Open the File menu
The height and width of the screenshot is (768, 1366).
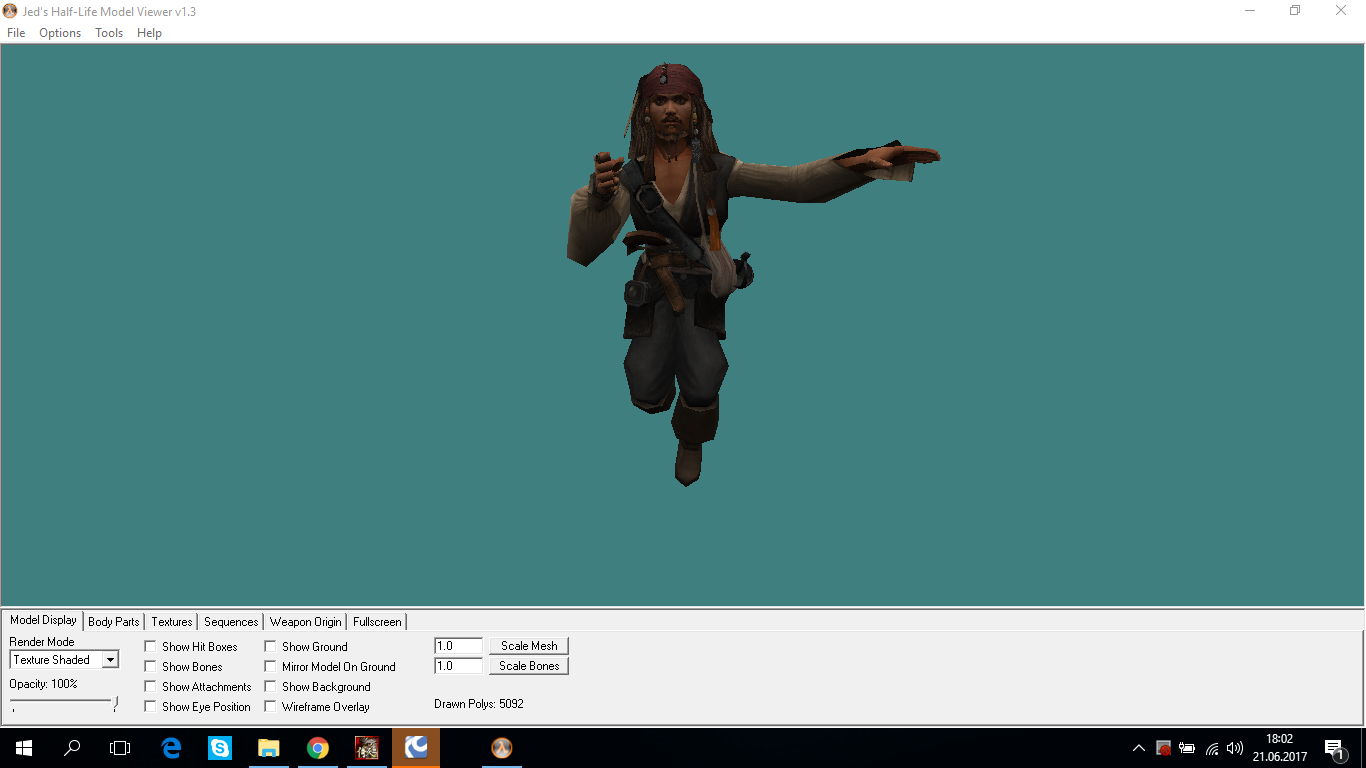16,33
